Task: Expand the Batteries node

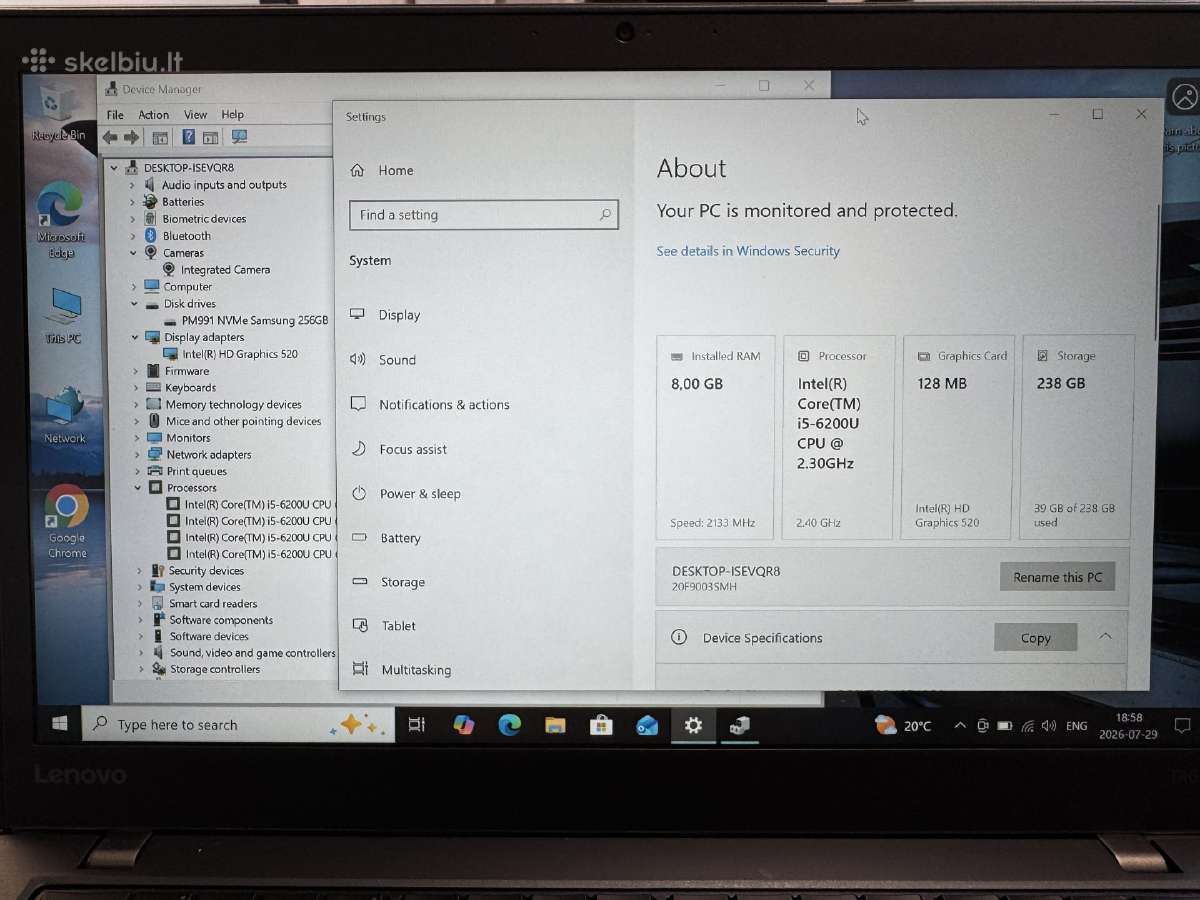Action: [x=132, y=202]
